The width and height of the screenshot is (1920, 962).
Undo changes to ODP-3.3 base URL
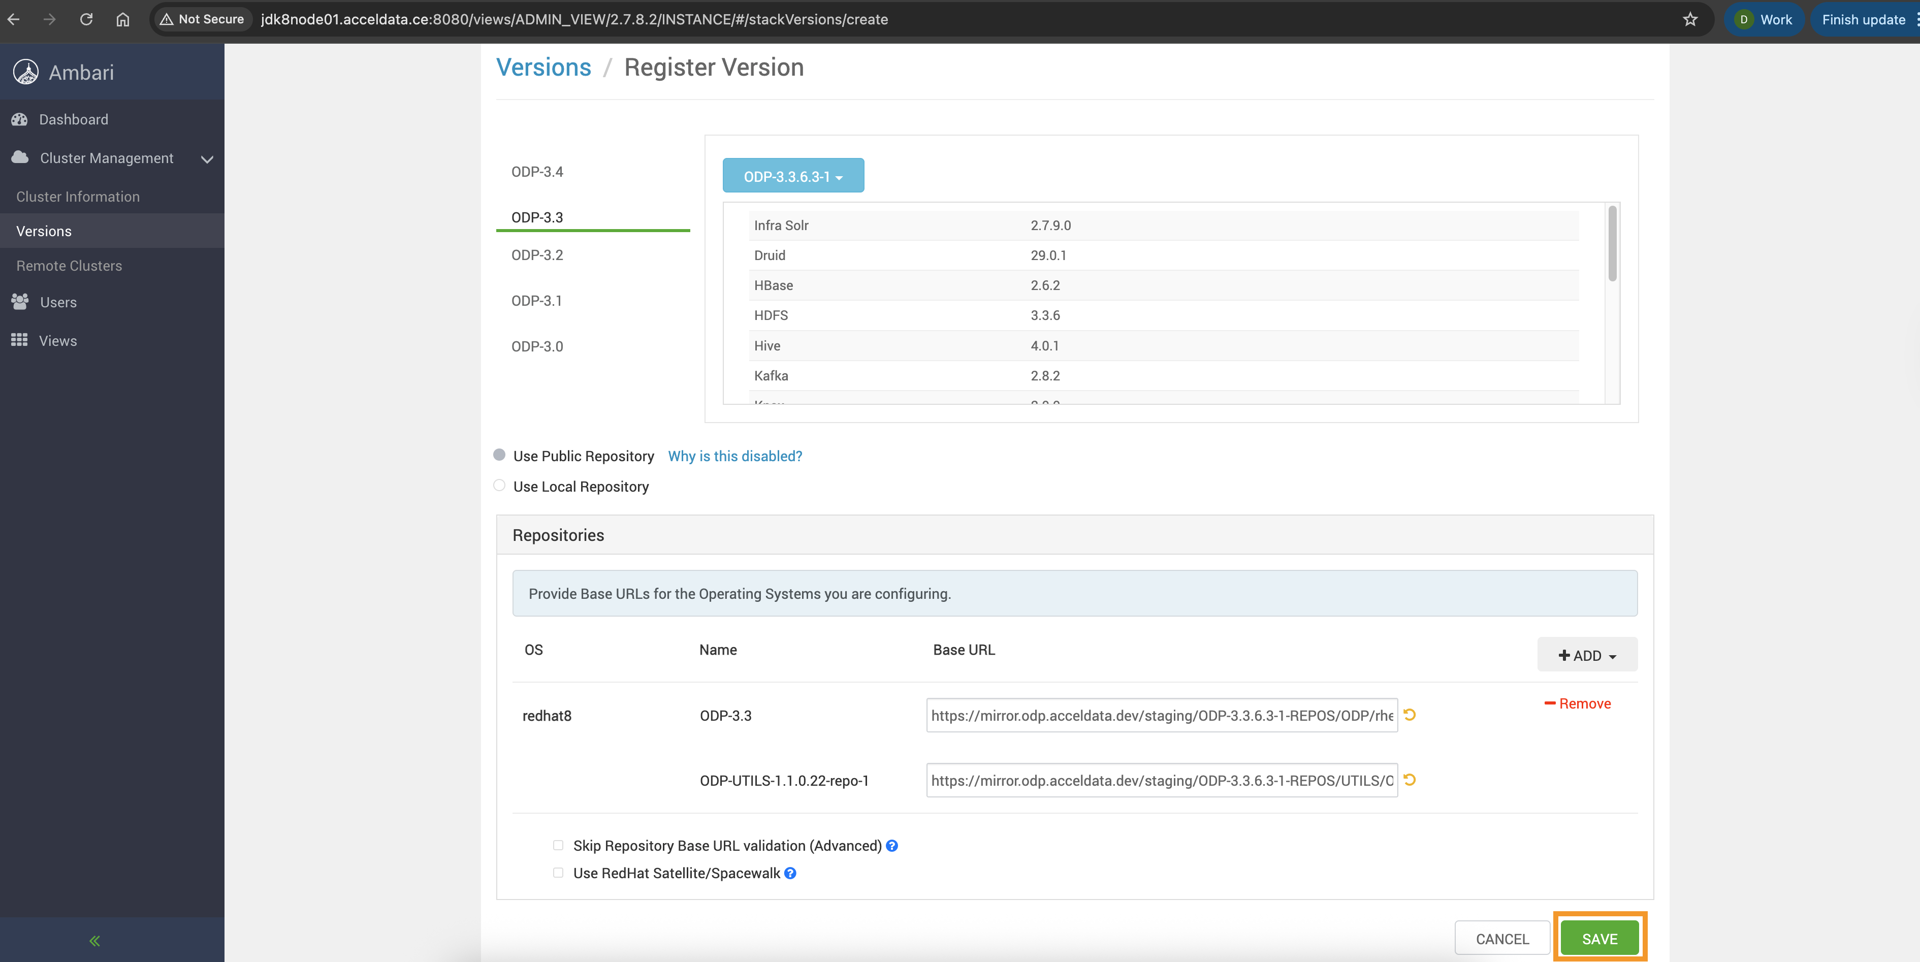1410,715
